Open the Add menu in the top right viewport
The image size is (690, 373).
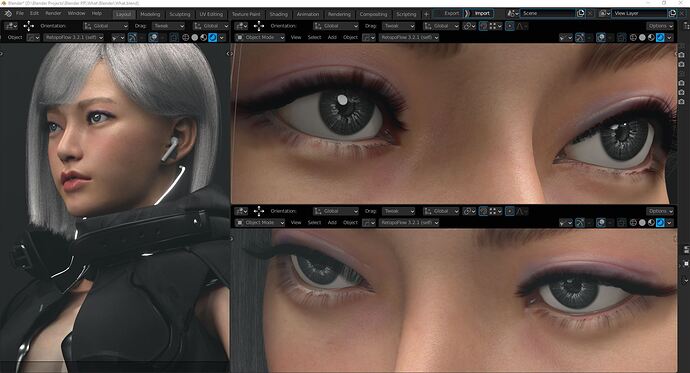(332, 37)
